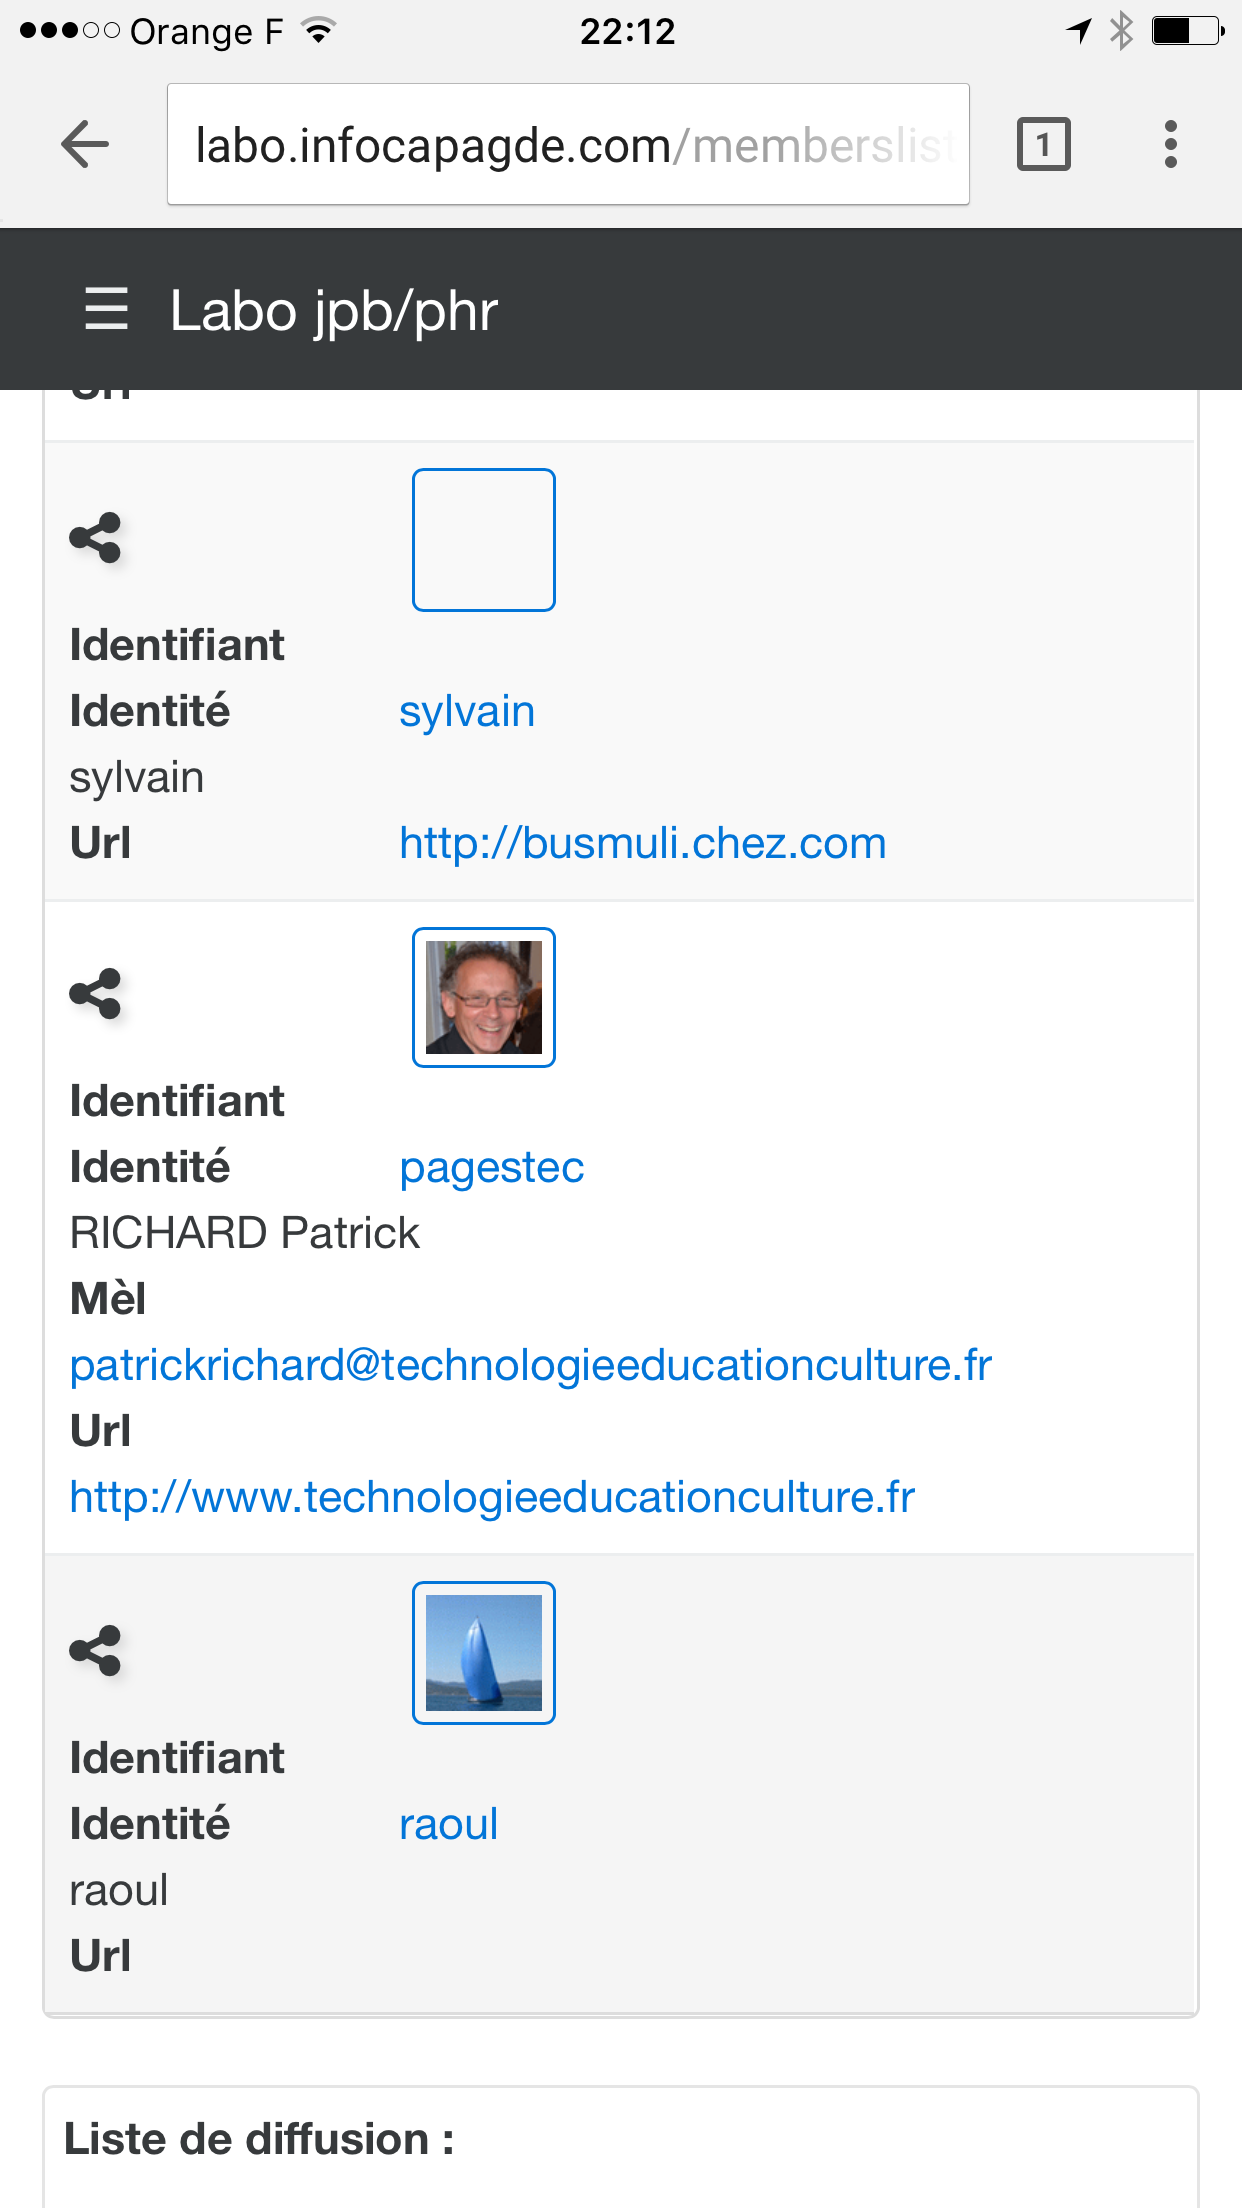Follow the http://busmuli.chez.com link

(x=643, y=843)
